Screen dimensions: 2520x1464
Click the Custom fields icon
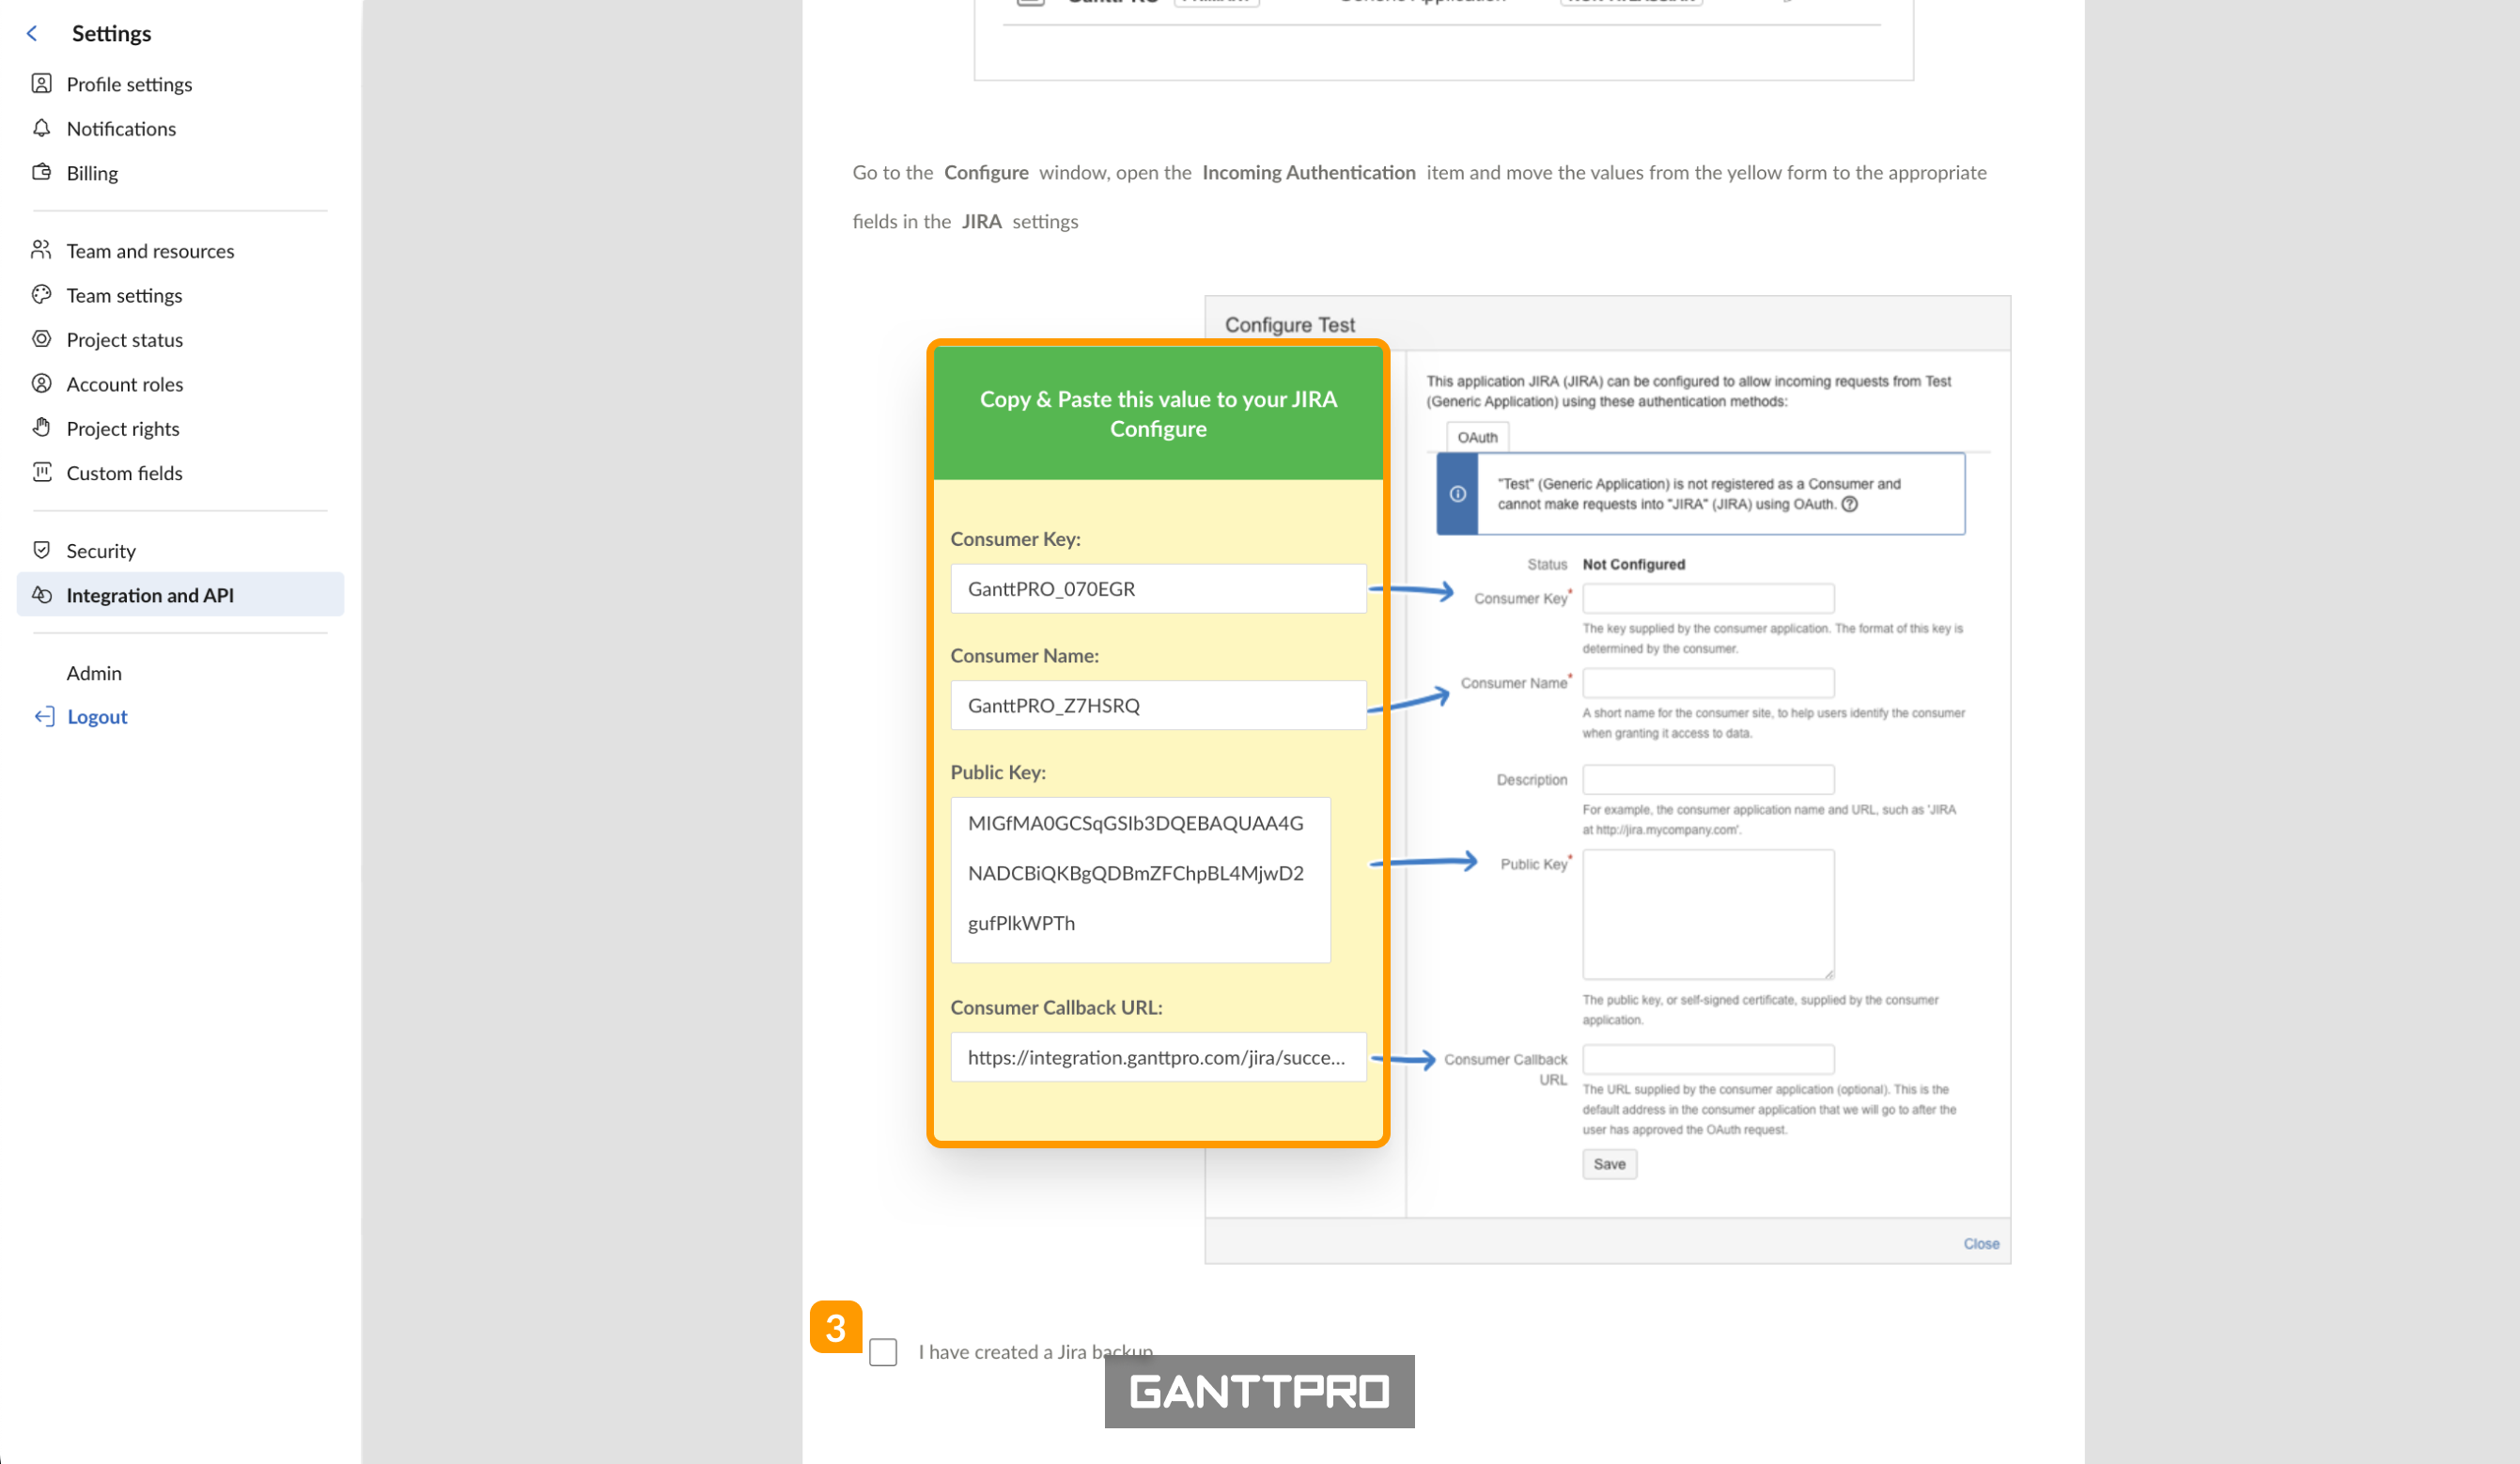pyautogui.click(x=41, y=472)
